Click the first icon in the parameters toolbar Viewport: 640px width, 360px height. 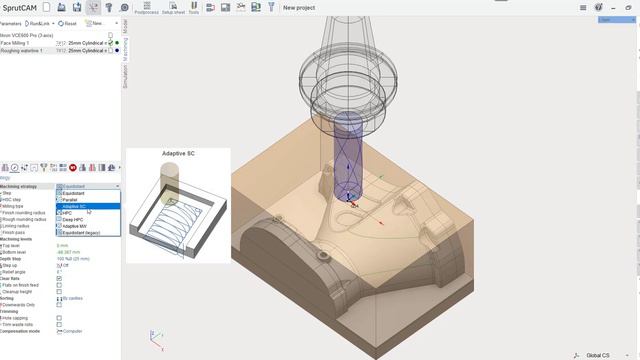click(5, 167)
